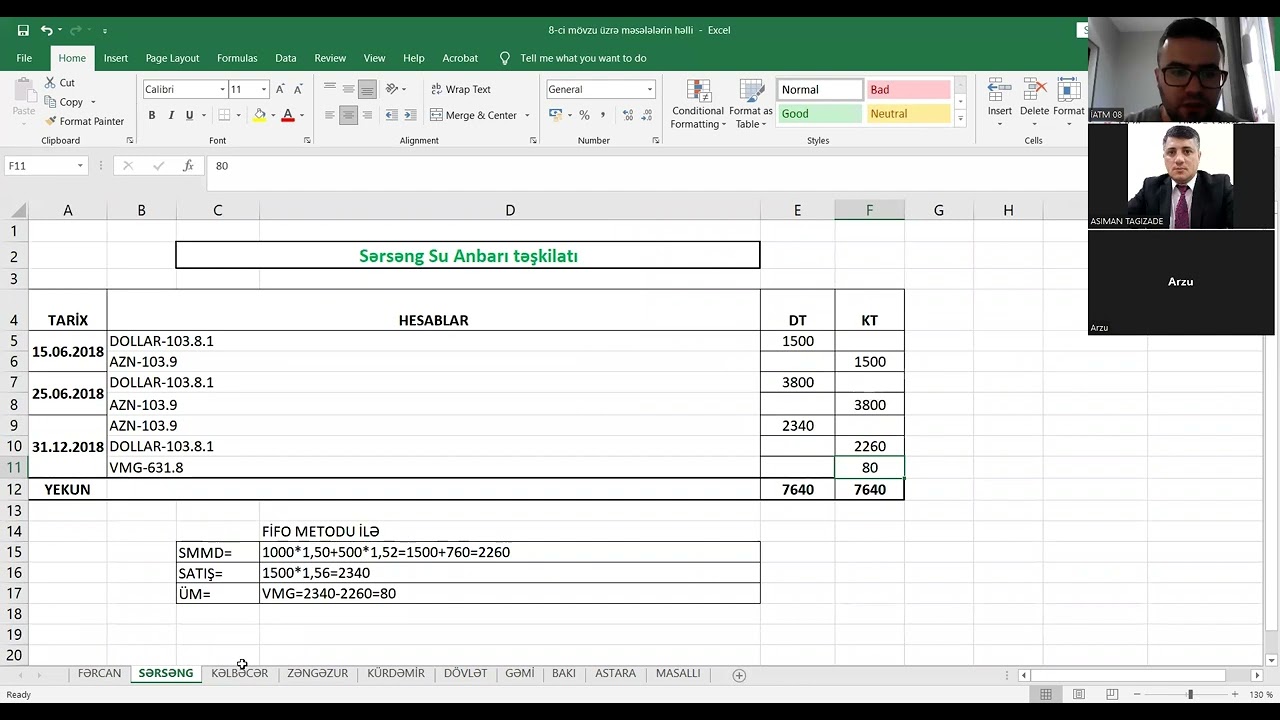The width and height of the screenshot is (1280, 720).
Task: Switch to the ZƏNGƏZUR sheet tab
Action: pyautogui.click(x=318, y=674)
